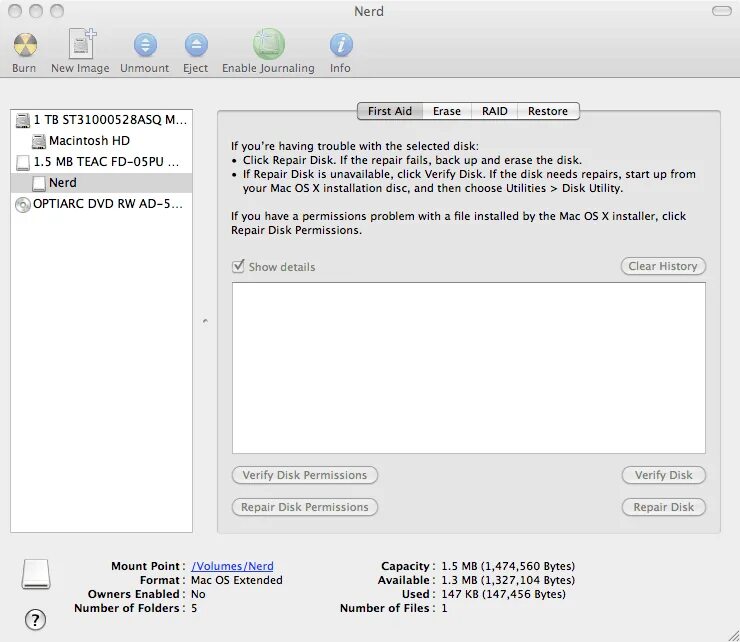Screen dimensions: 740x642
Task: Click the Macintosh HD volume icon
Action: (39, 141)
